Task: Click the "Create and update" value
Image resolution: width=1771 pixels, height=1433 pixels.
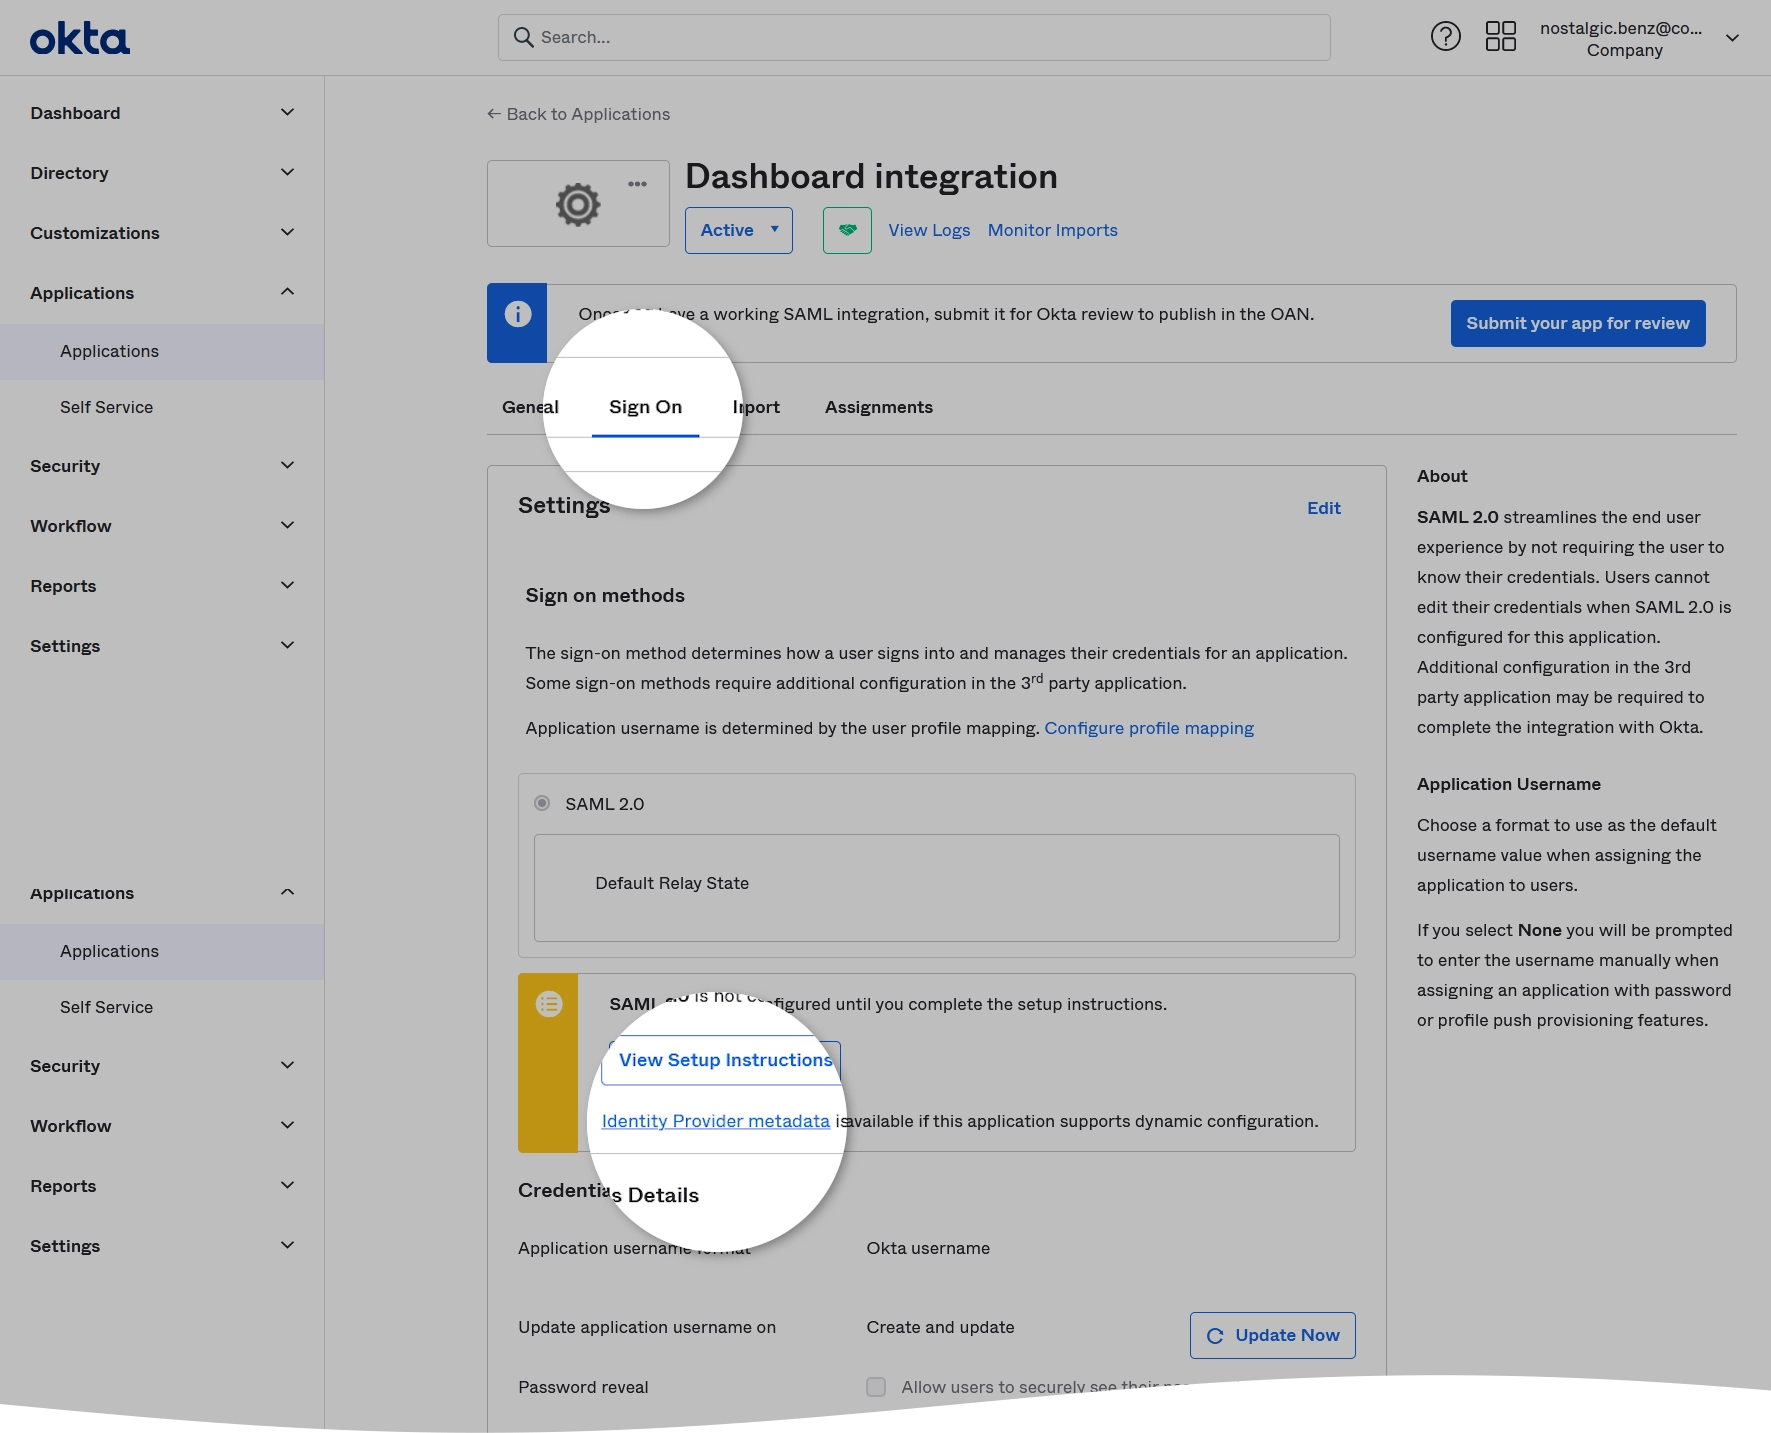Action: [940, 1327]
